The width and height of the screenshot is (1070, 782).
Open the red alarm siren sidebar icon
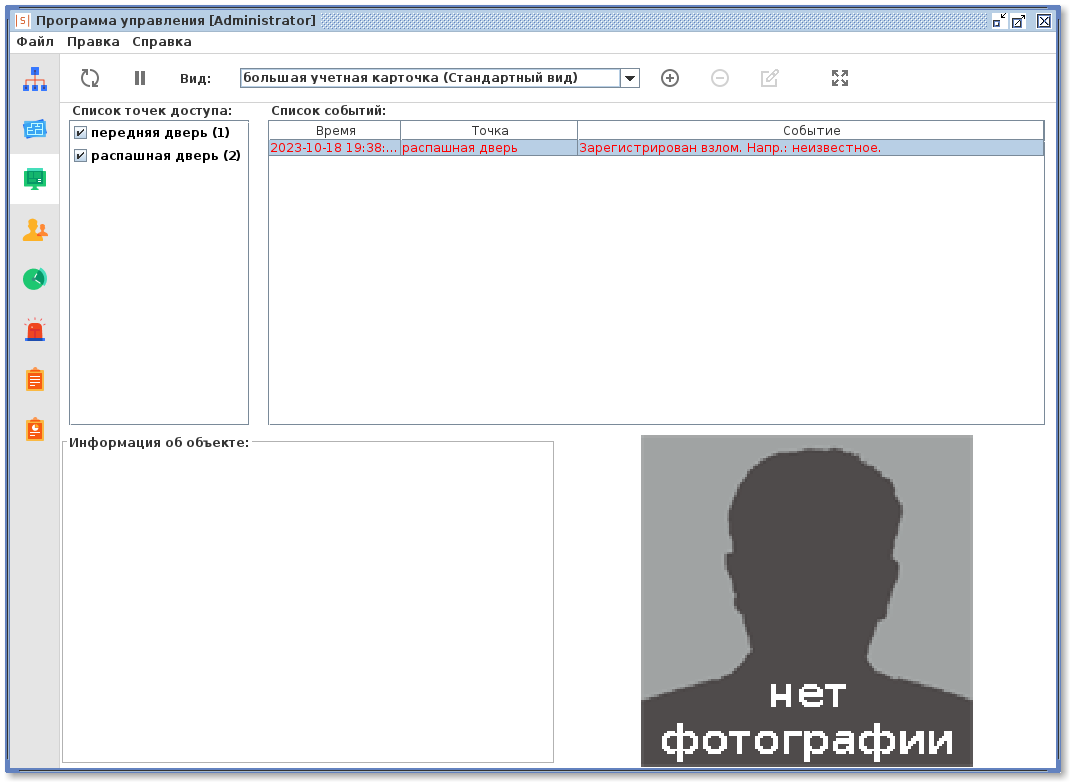(35, 329)
